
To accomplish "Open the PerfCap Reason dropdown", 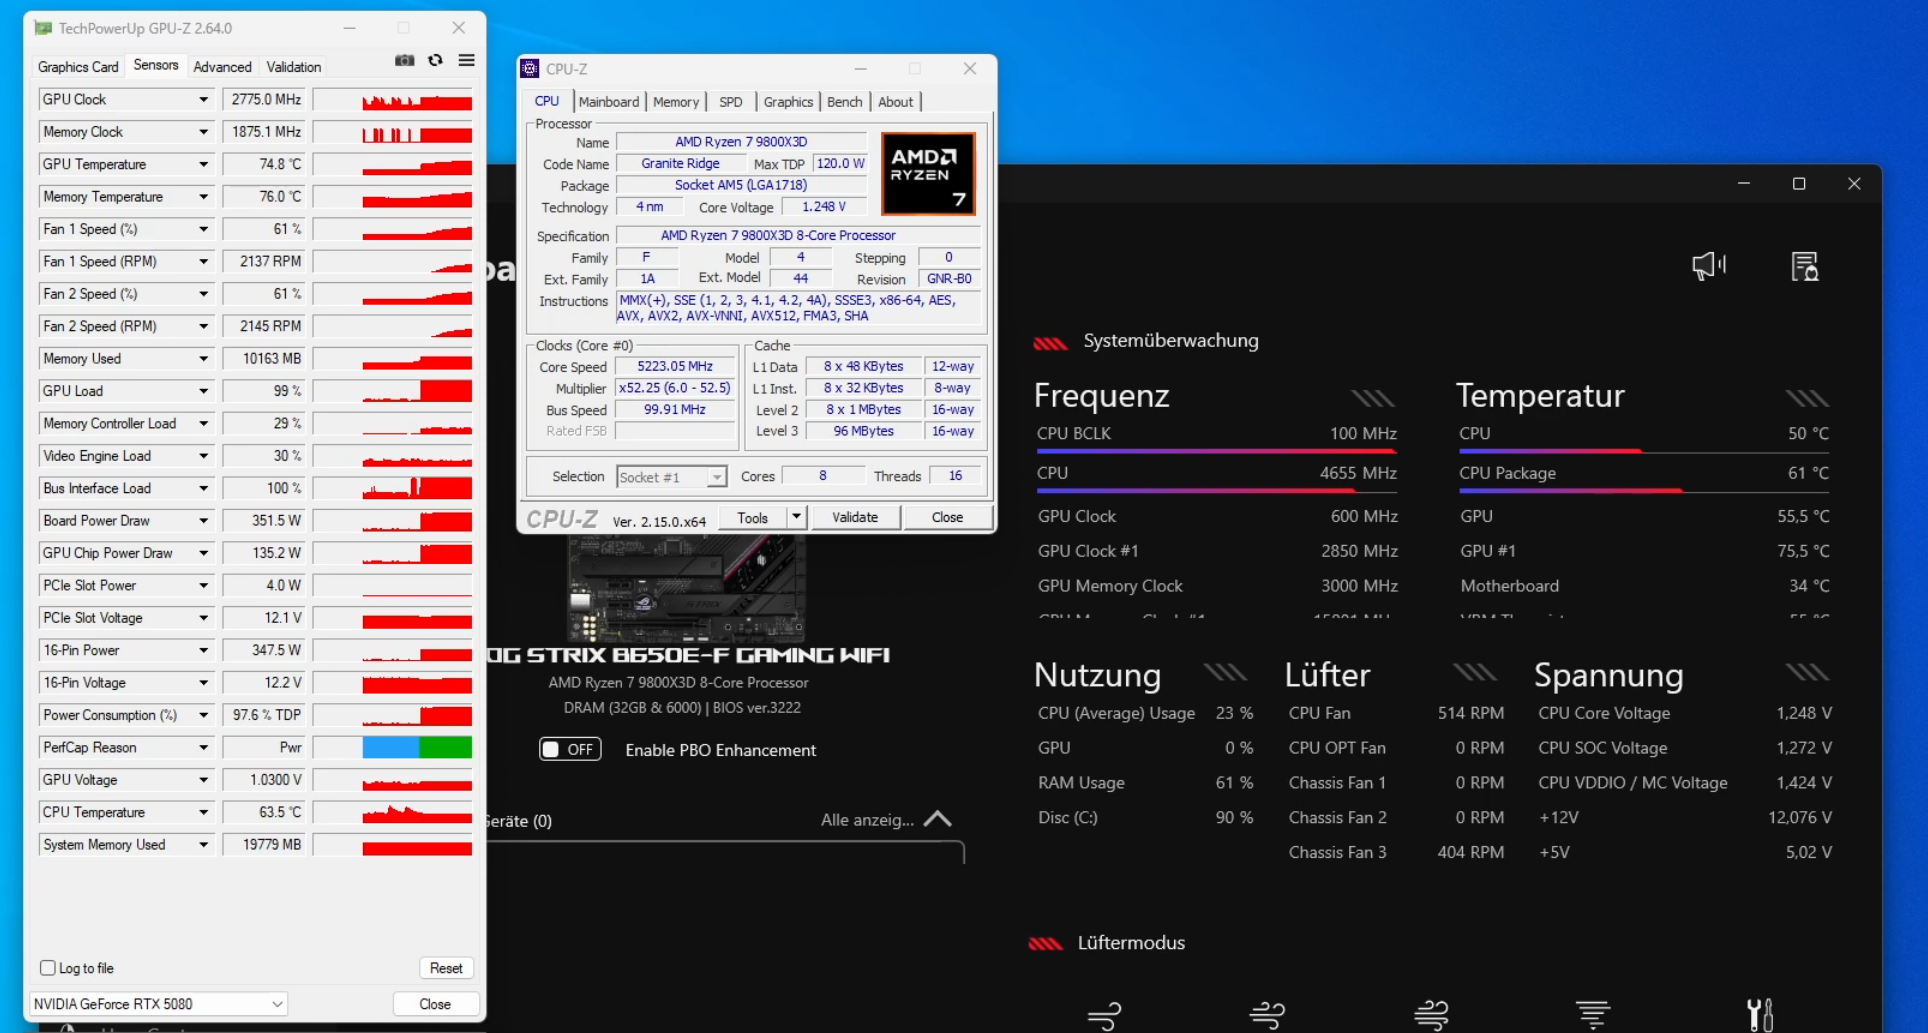I will coord(203,747).
